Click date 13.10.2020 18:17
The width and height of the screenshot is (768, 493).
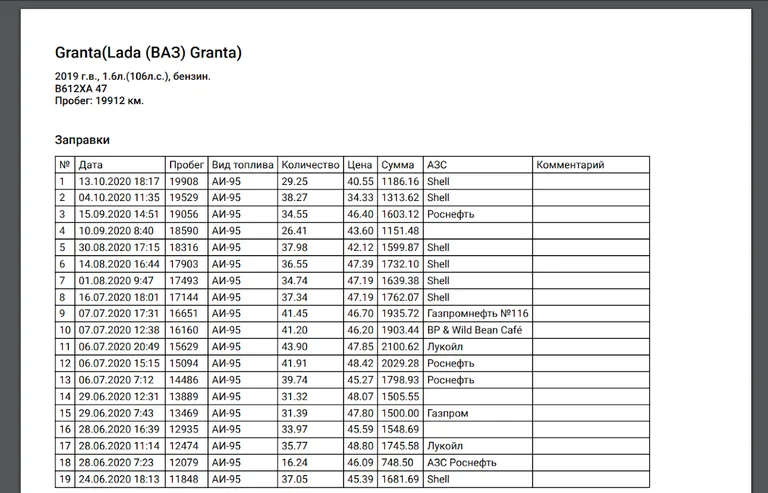(119, 182)
